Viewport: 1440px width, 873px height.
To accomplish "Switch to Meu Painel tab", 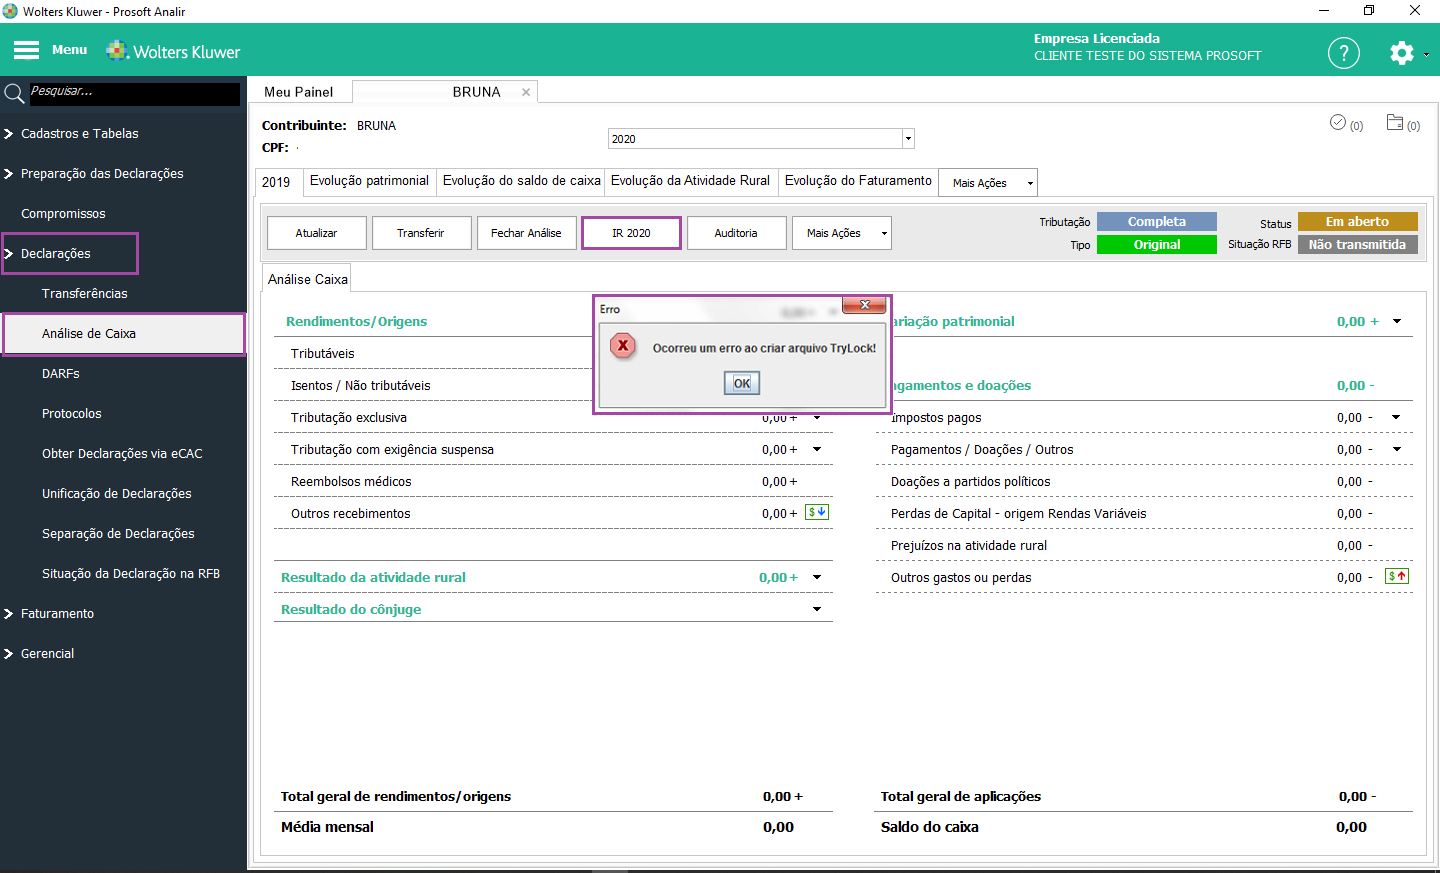I will click(299, 92).
